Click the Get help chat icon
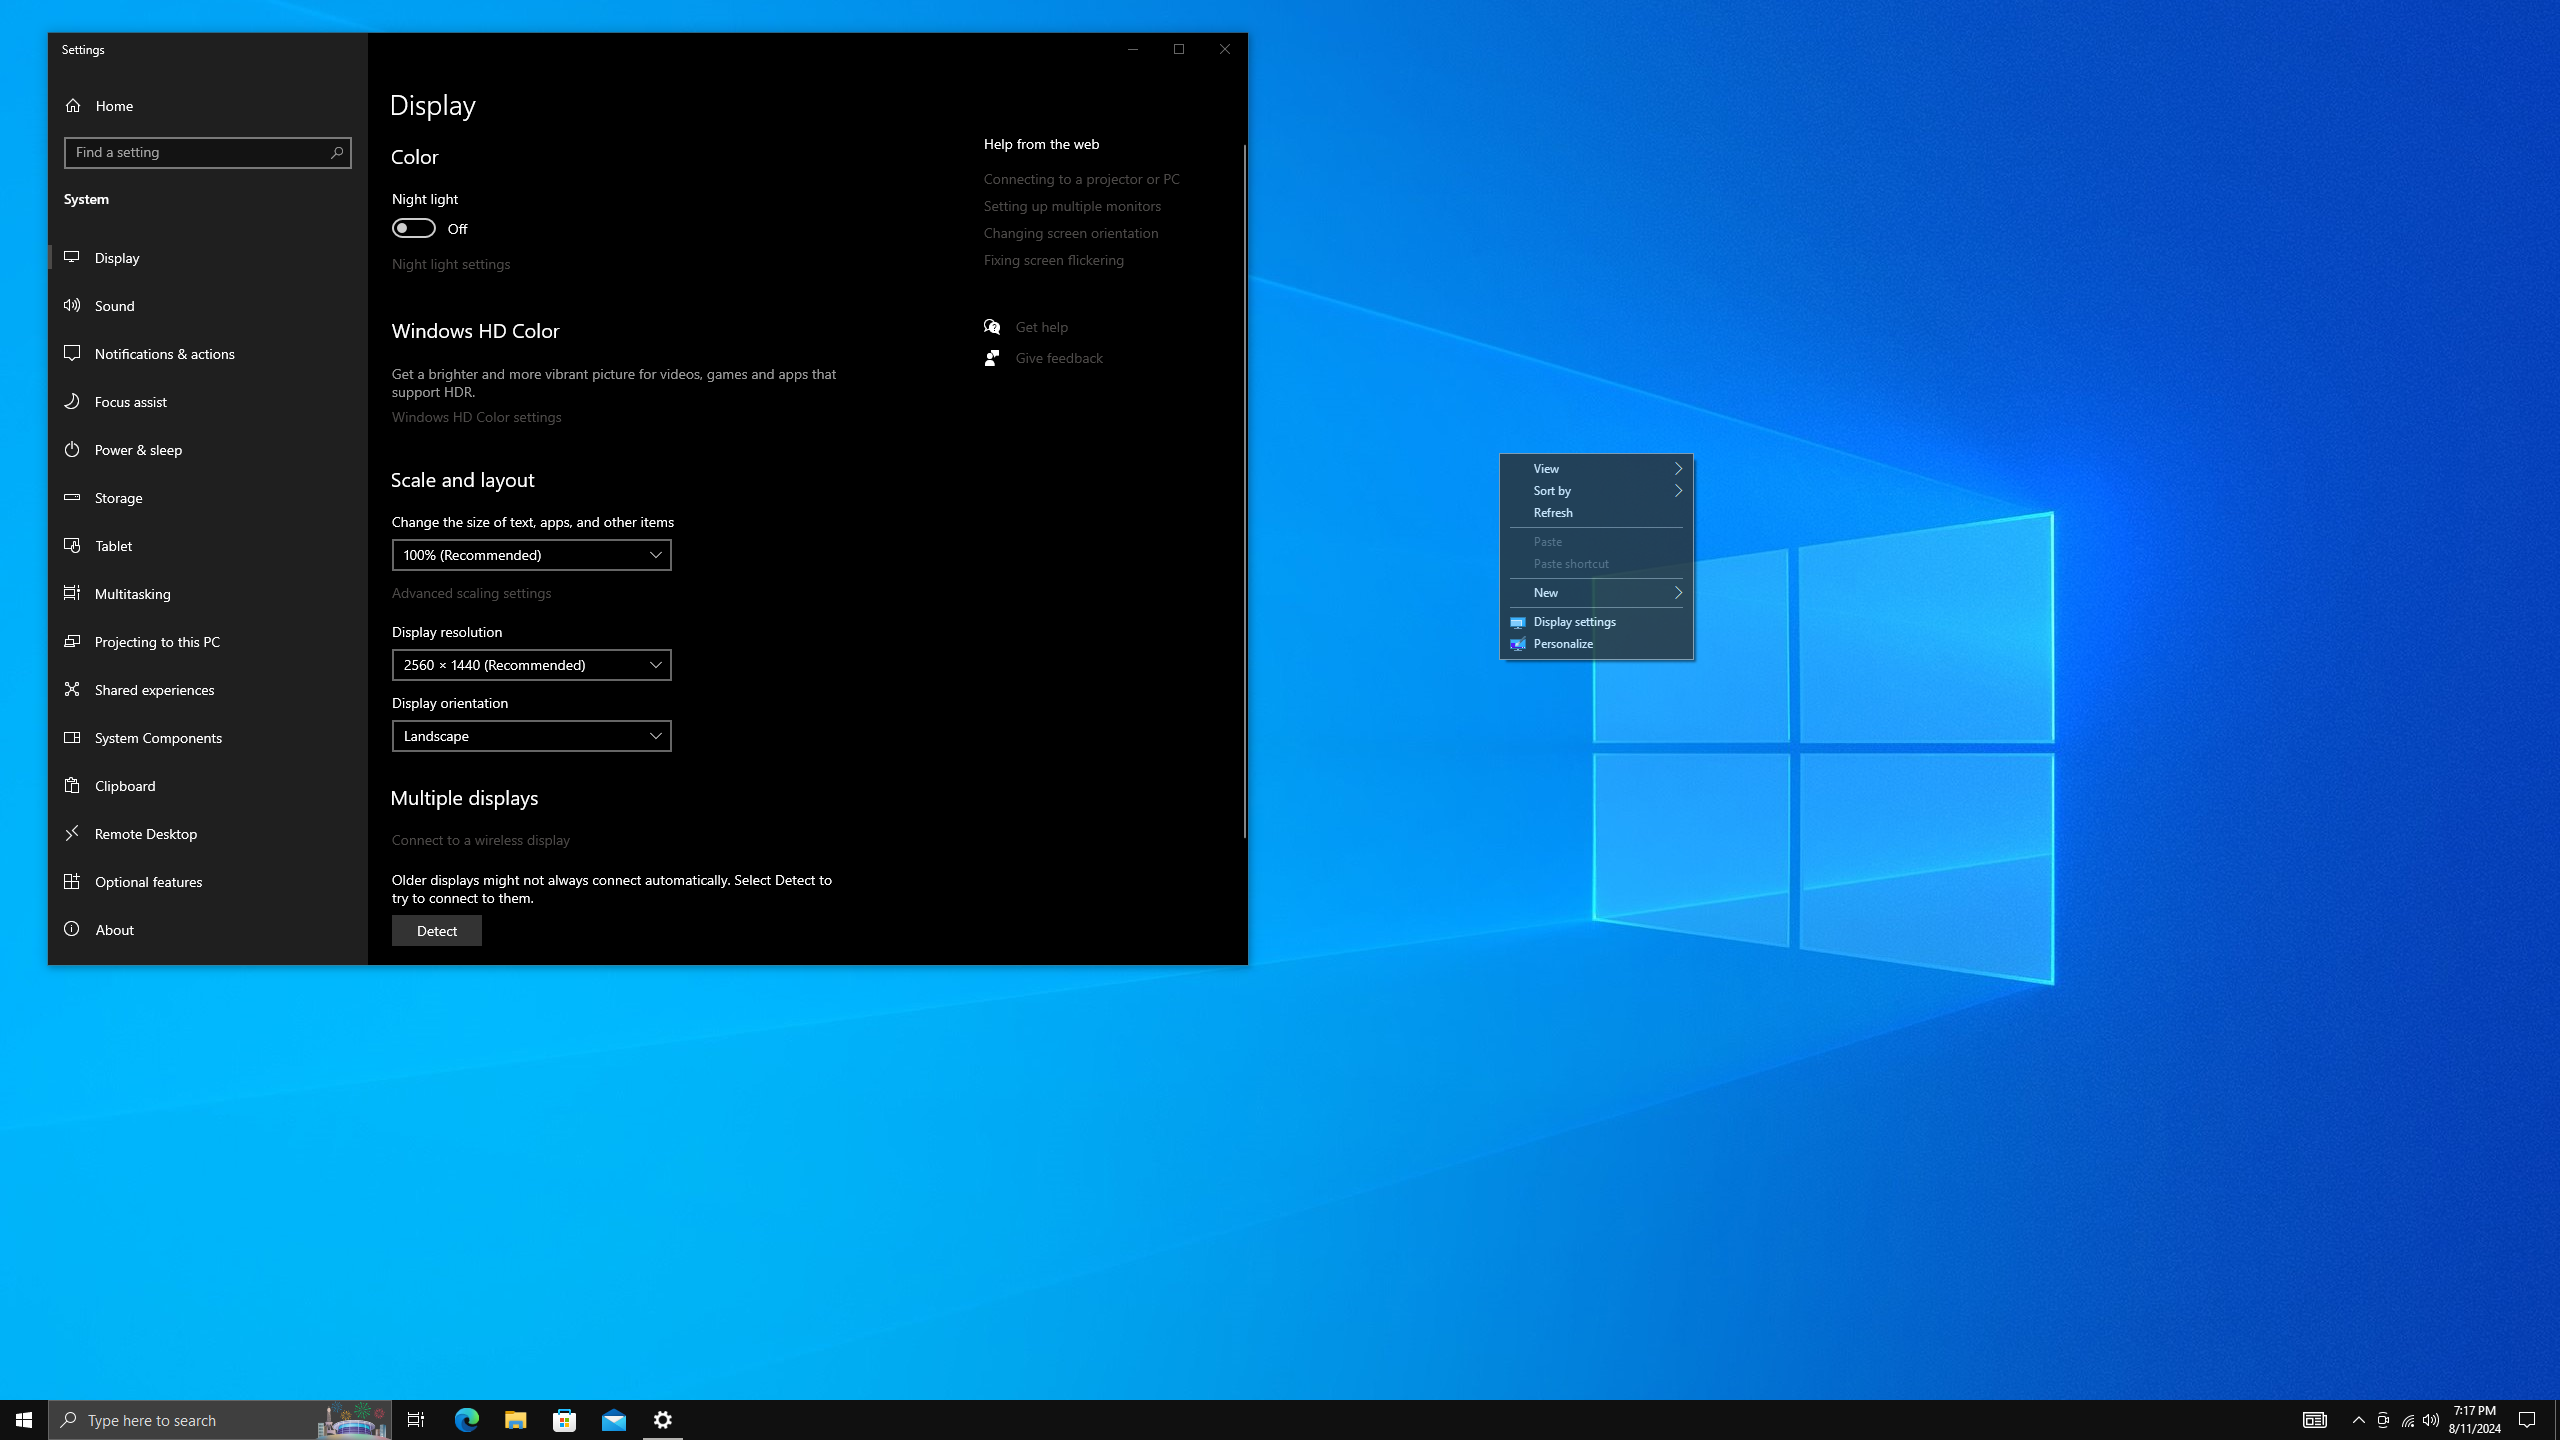2560x1440 pixels. 992,327
